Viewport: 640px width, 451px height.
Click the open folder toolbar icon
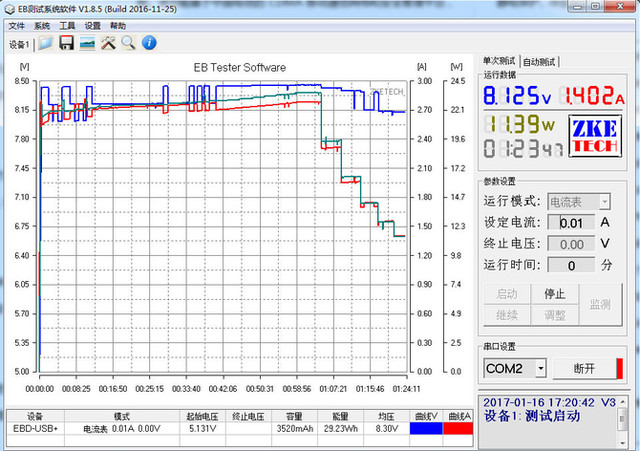coord(45,43)
